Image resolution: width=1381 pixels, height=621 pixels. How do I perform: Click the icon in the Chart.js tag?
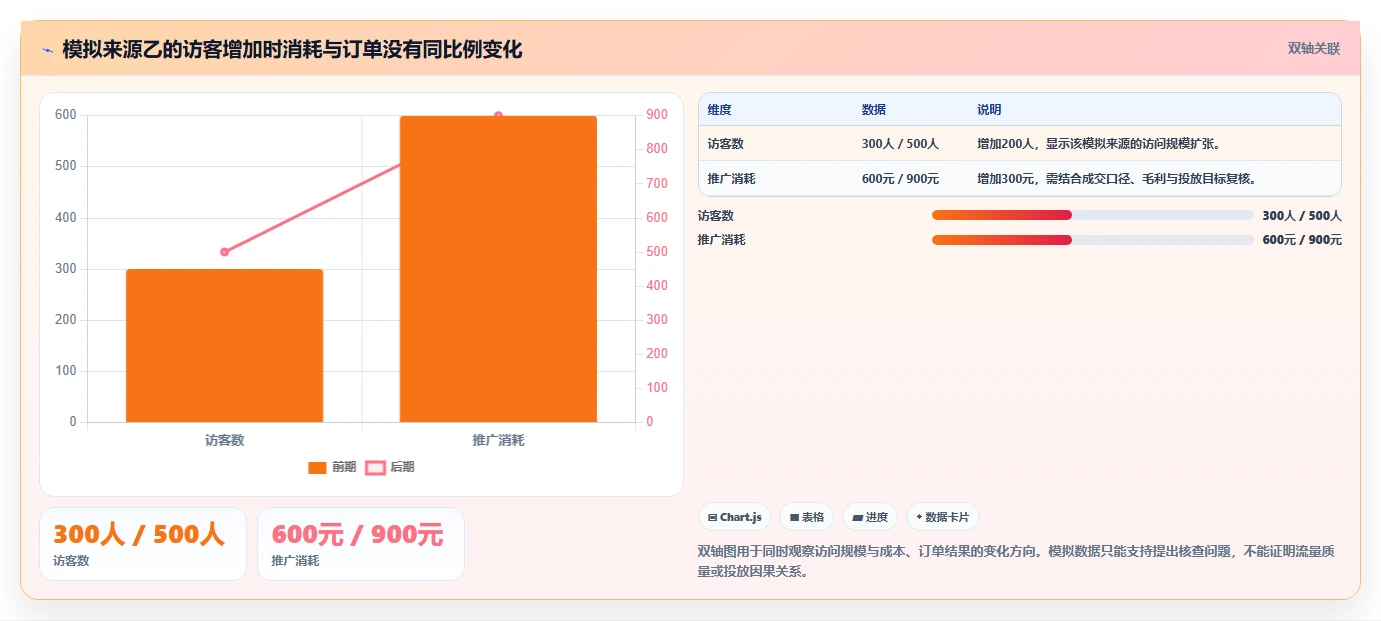(x=712, y=518)
